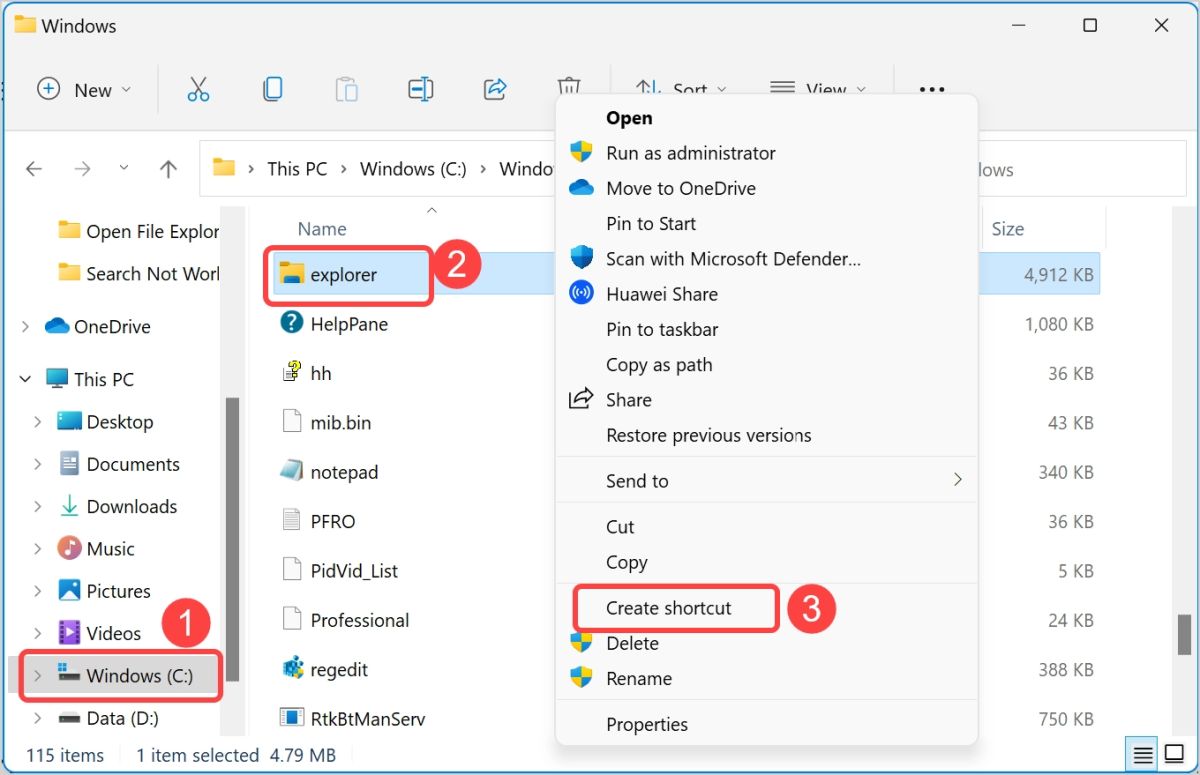Viewport: 1200px width, 775px height.
Task: Click the Documents icon in sidebar
Action: (69, 463)
